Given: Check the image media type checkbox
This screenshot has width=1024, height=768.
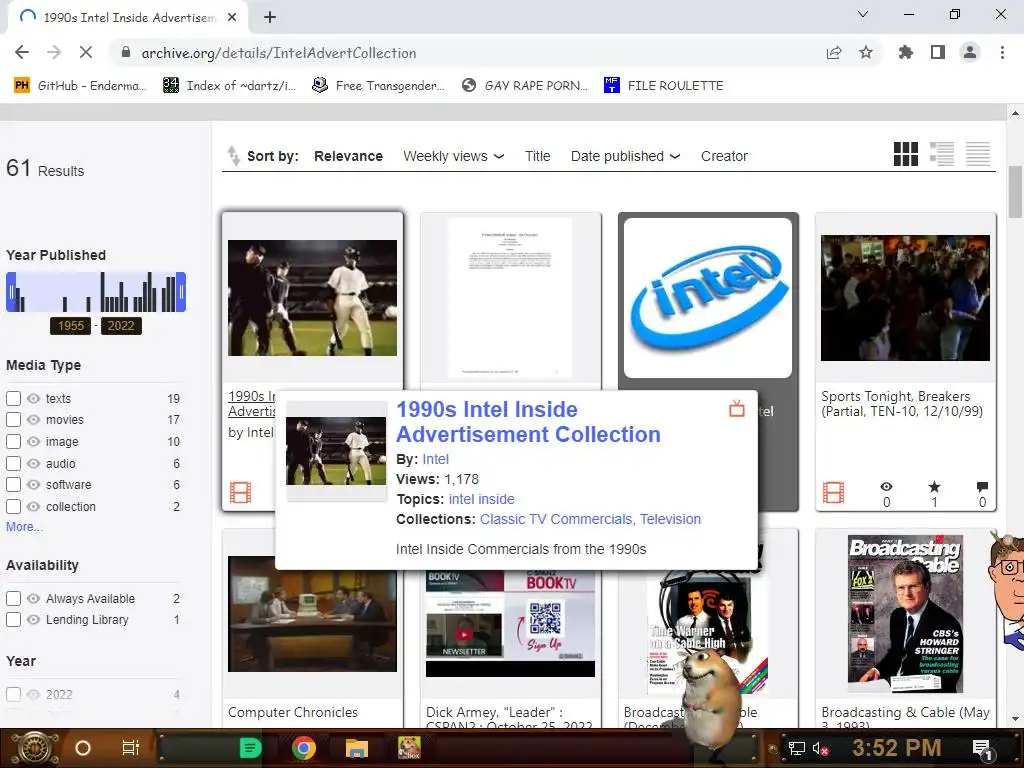Looking at the screenshot, I should point(13,441).
